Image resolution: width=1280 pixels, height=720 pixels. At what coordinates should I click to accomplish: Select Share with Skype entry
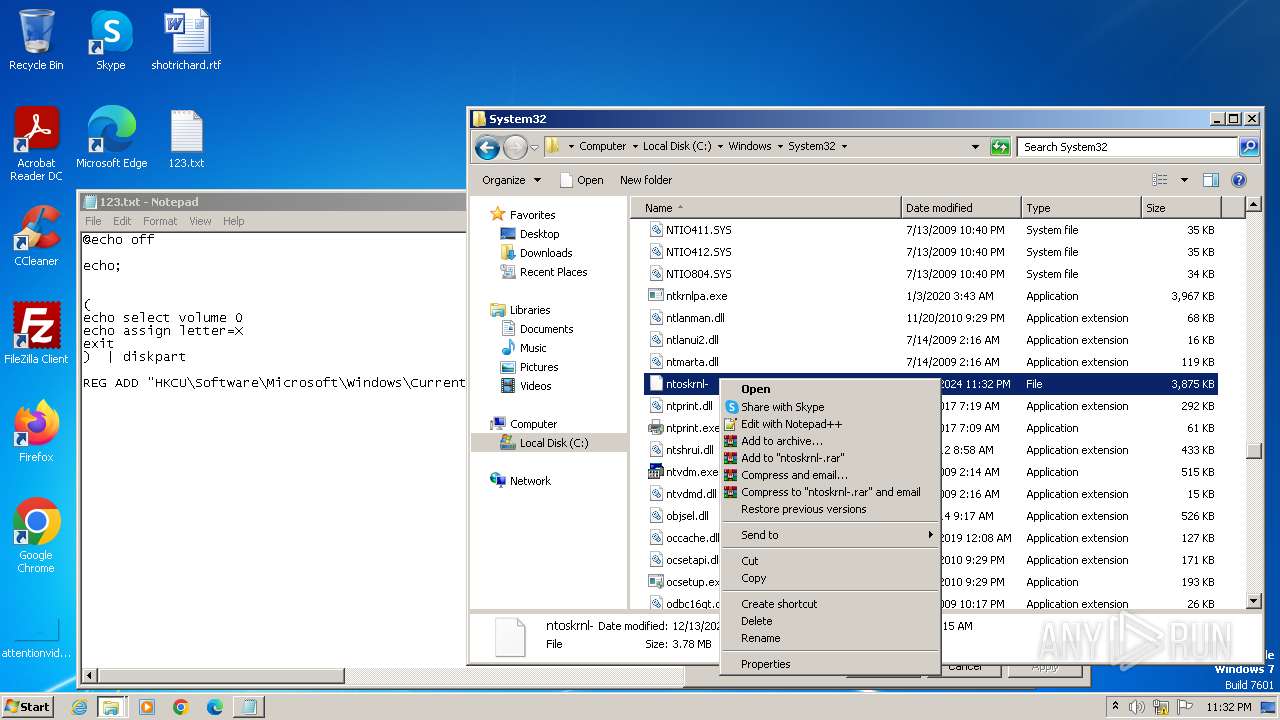tap(830, 407)
